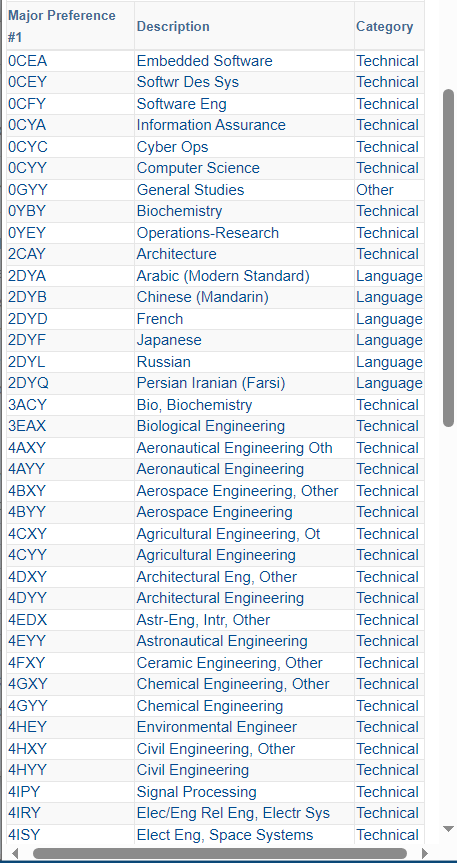Click the Astronautical Engineering entry
This screenshot has height=863, width=457.
pyautogui.click(x=222, y=641)
